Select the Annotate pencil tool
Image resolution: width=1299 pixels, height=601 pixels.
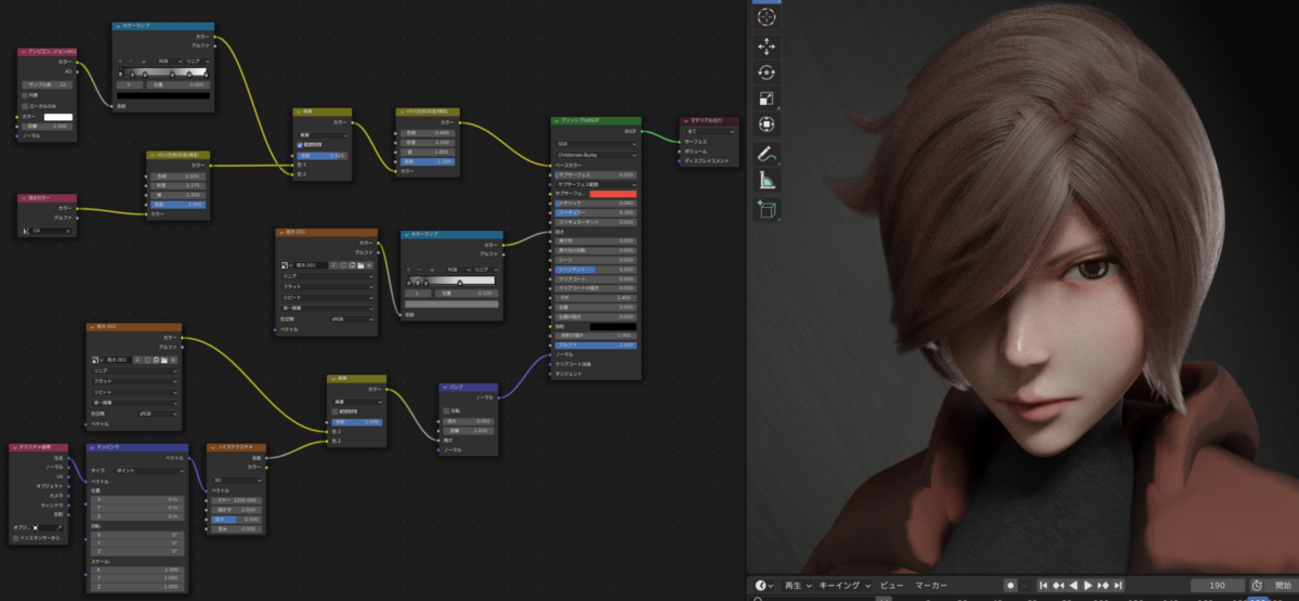coord(766,154)
